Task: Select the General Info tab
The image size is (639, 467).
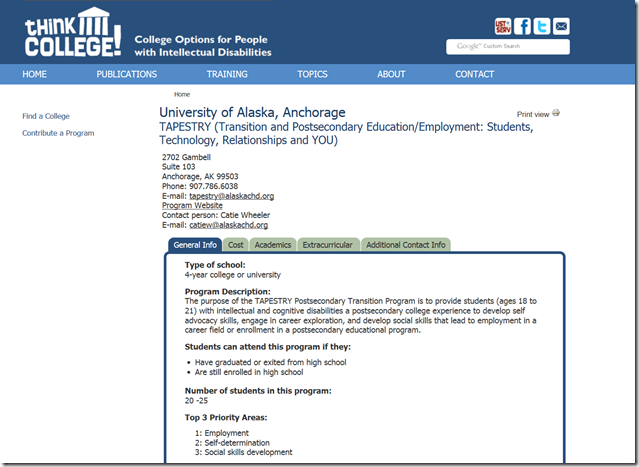Action: (195, 245)
